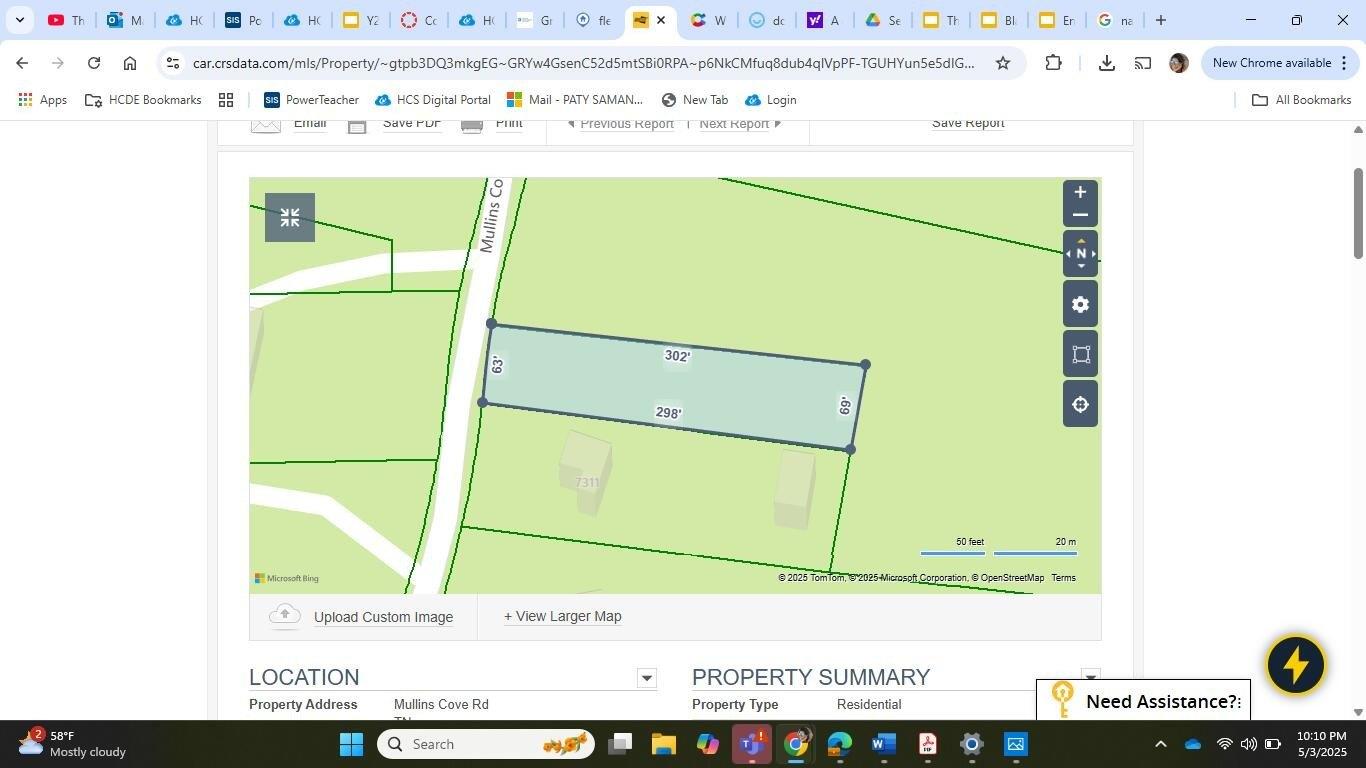
Task: Zoom in on the map
Action: tap(1080, 192)
